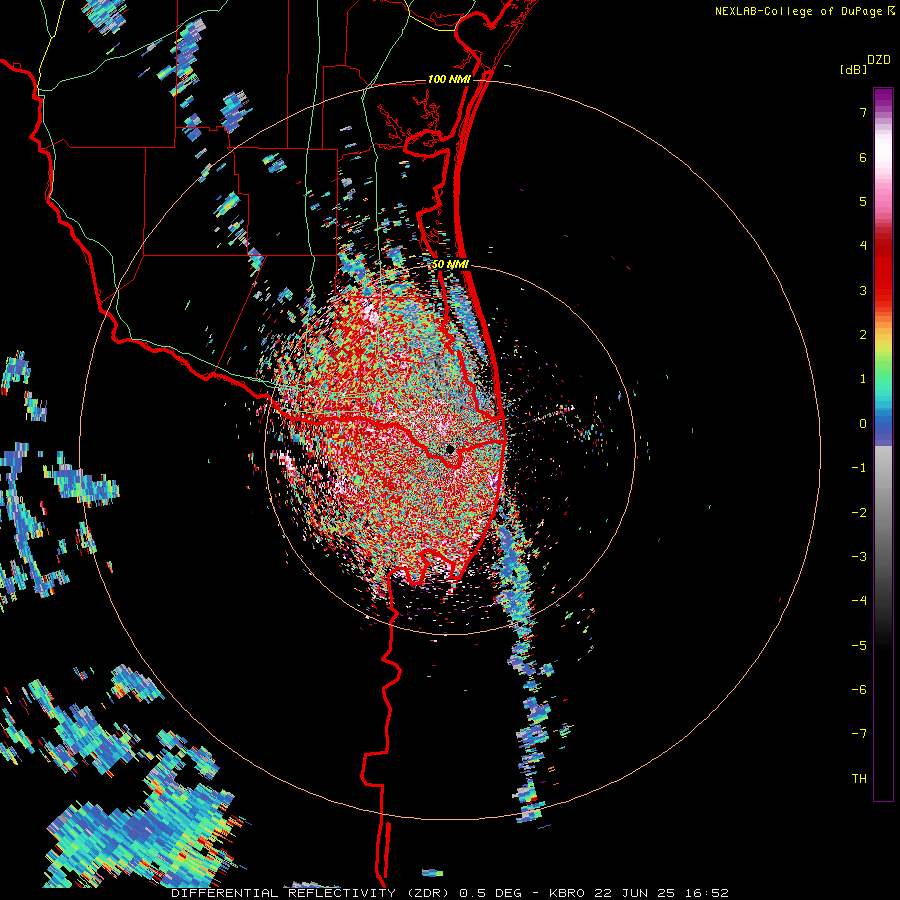
Task: Click the scale tick label 4
Action: pyautogui.click(x=863, y=246)
